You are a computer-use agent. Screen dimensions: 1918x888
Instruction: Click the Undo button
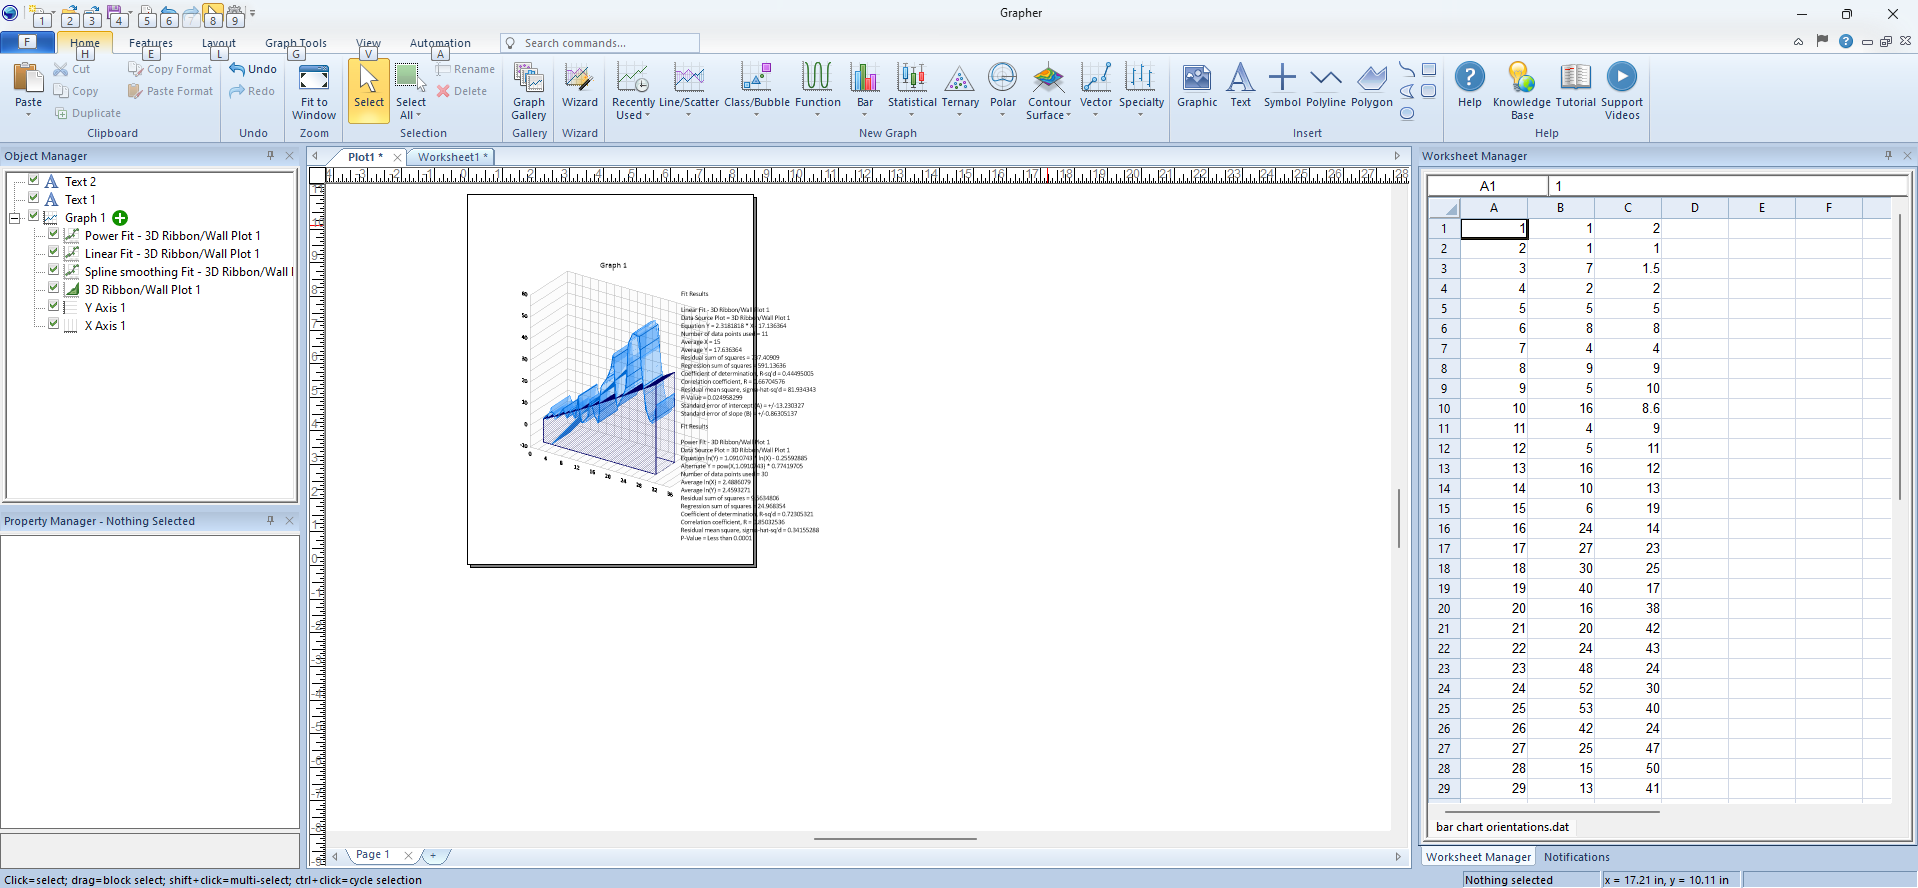253,69
